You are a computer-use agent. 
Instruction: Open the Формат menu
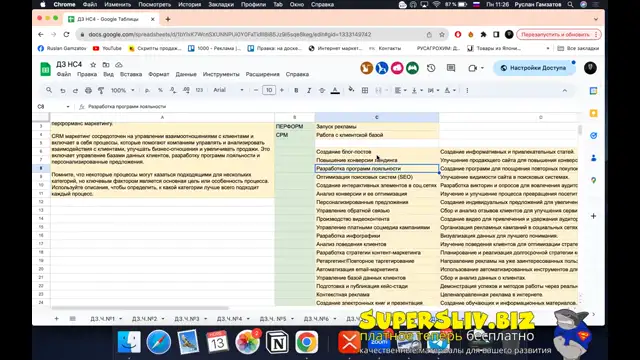coord(159,74)
